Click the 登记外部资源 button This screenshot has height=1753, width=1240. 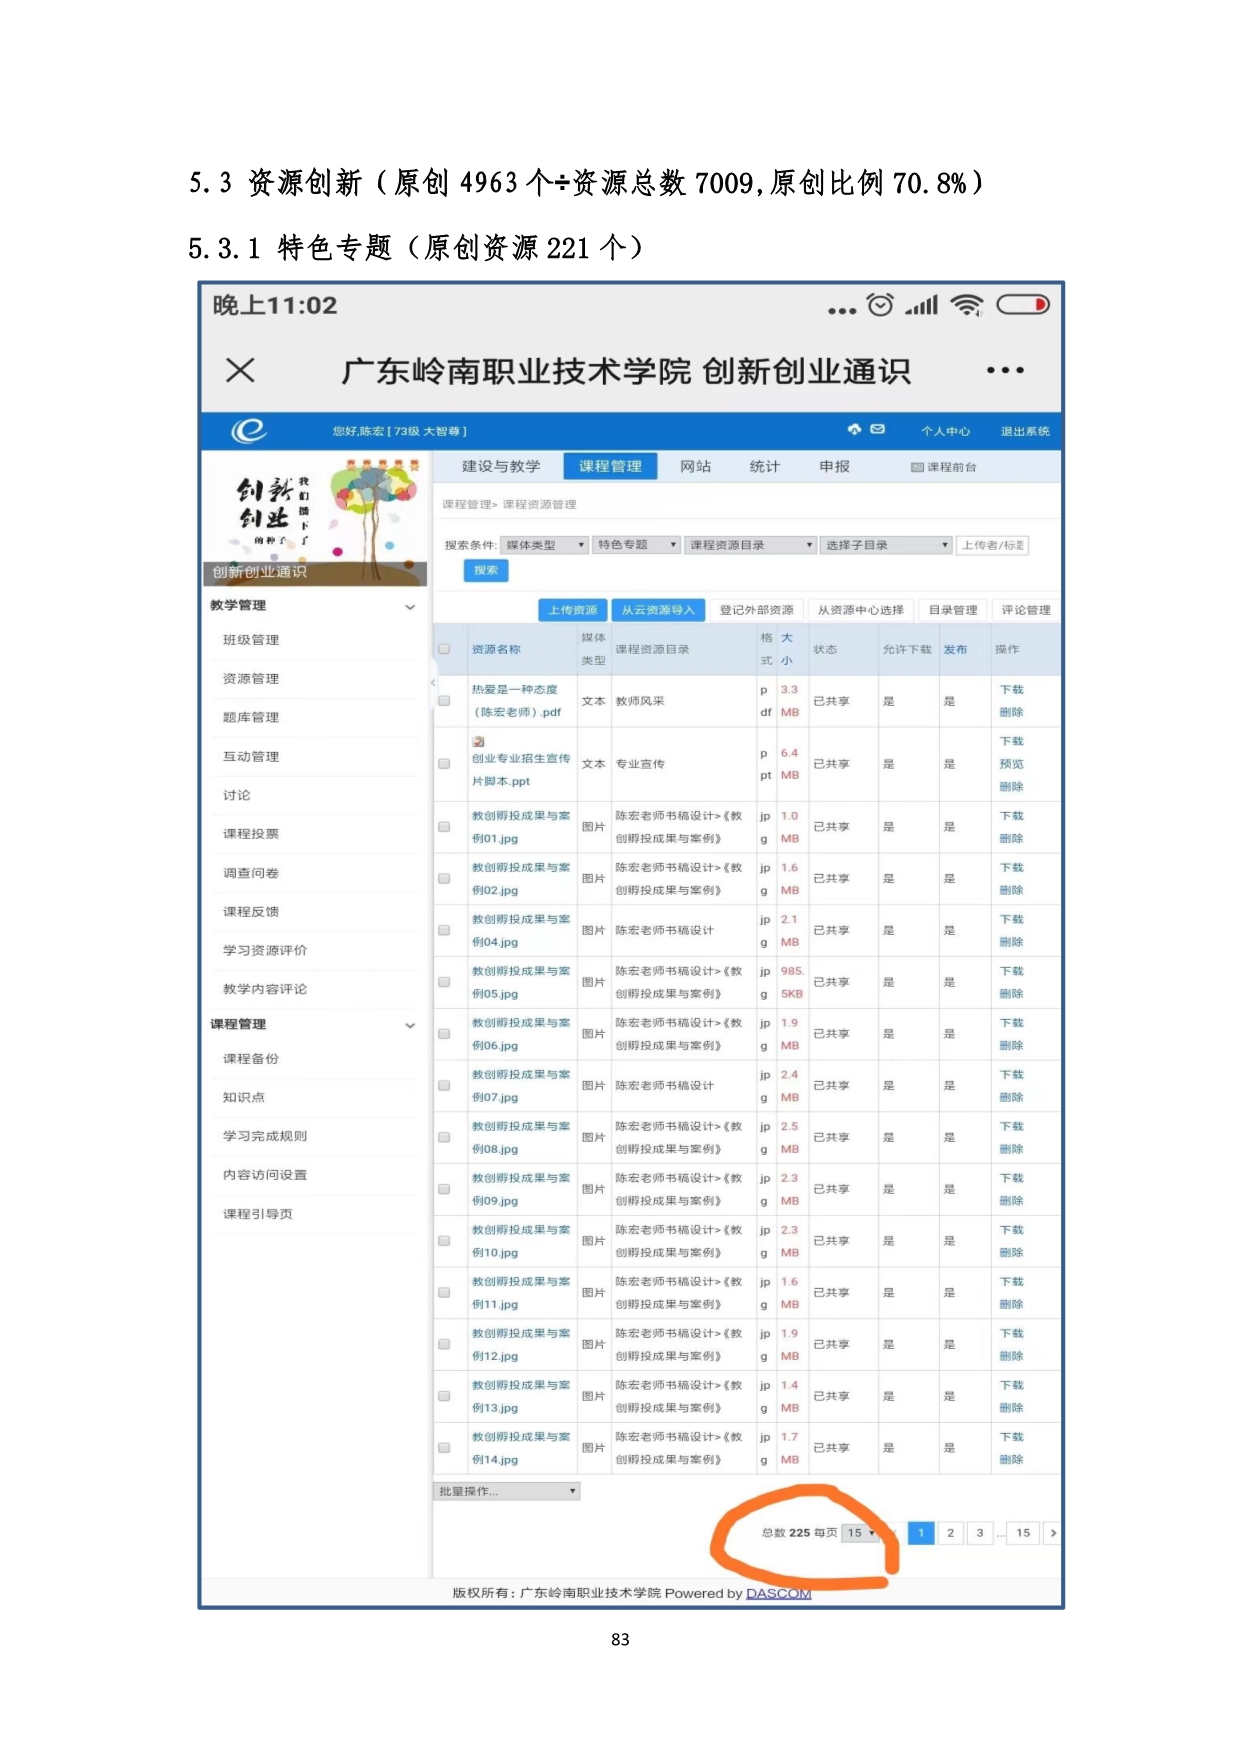(x=756, y=610)
